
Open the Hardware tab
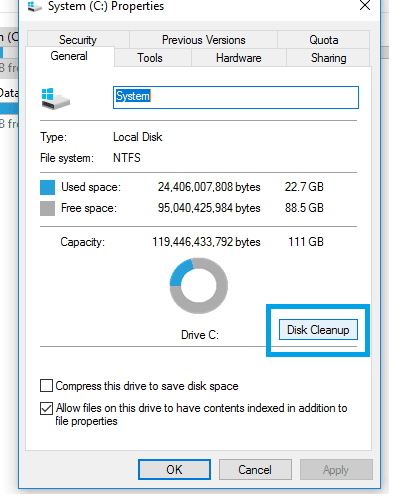click(238, 58)
